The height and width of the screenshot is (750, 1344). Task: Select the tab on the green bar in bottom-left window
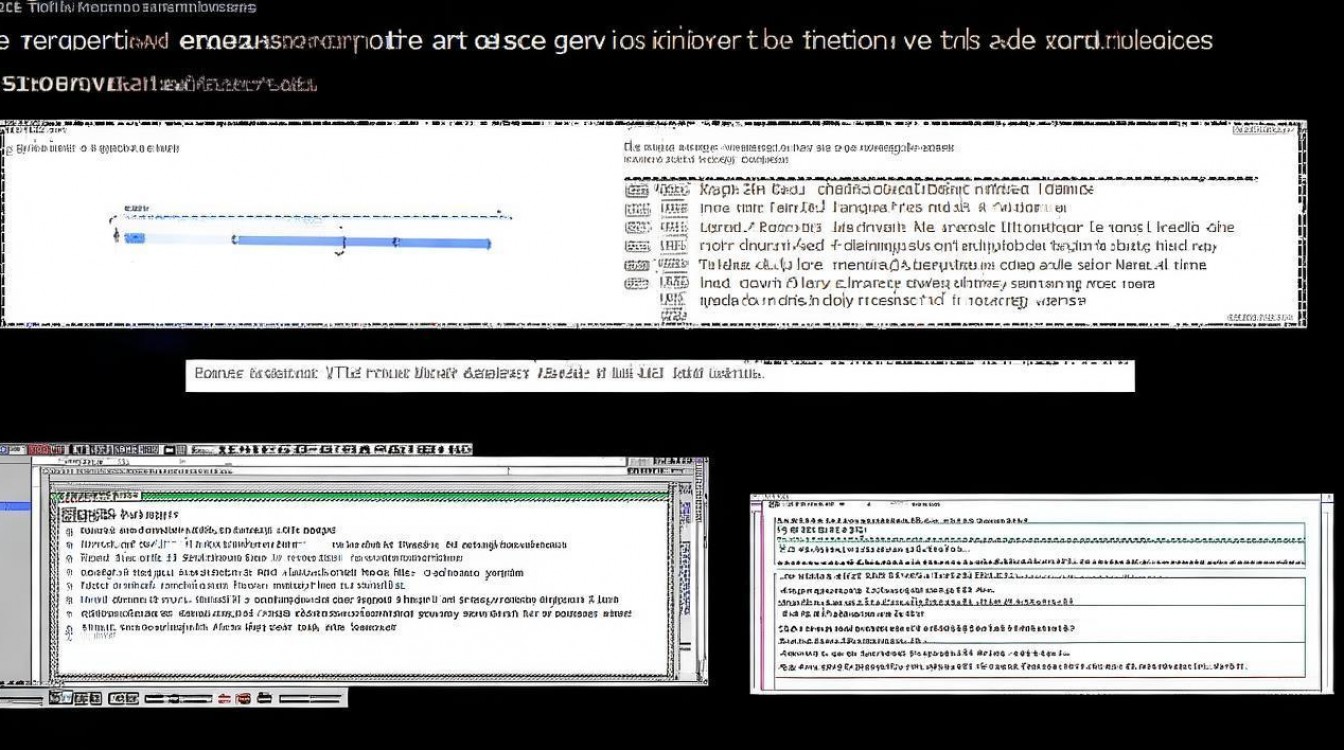point(96,495)
